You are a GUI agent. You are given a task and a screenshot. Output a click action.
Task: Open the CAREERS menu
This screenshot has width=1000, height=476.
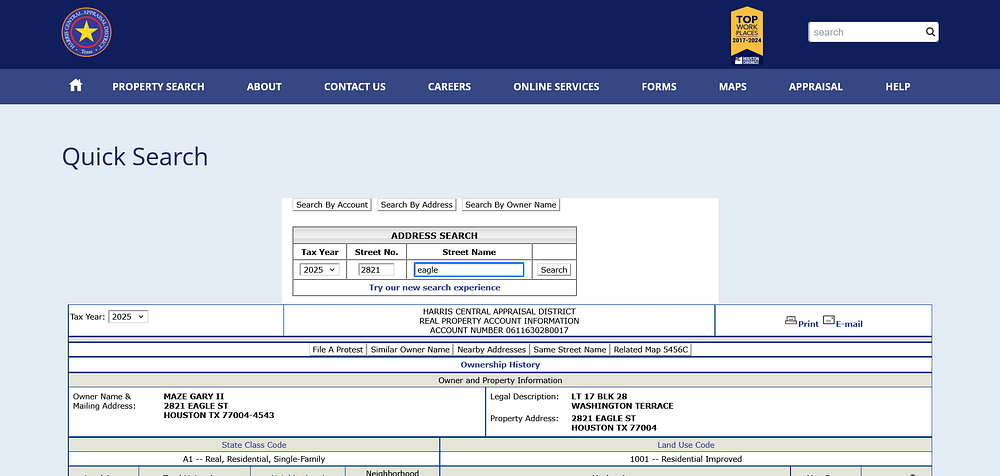(x=450, y=87)
